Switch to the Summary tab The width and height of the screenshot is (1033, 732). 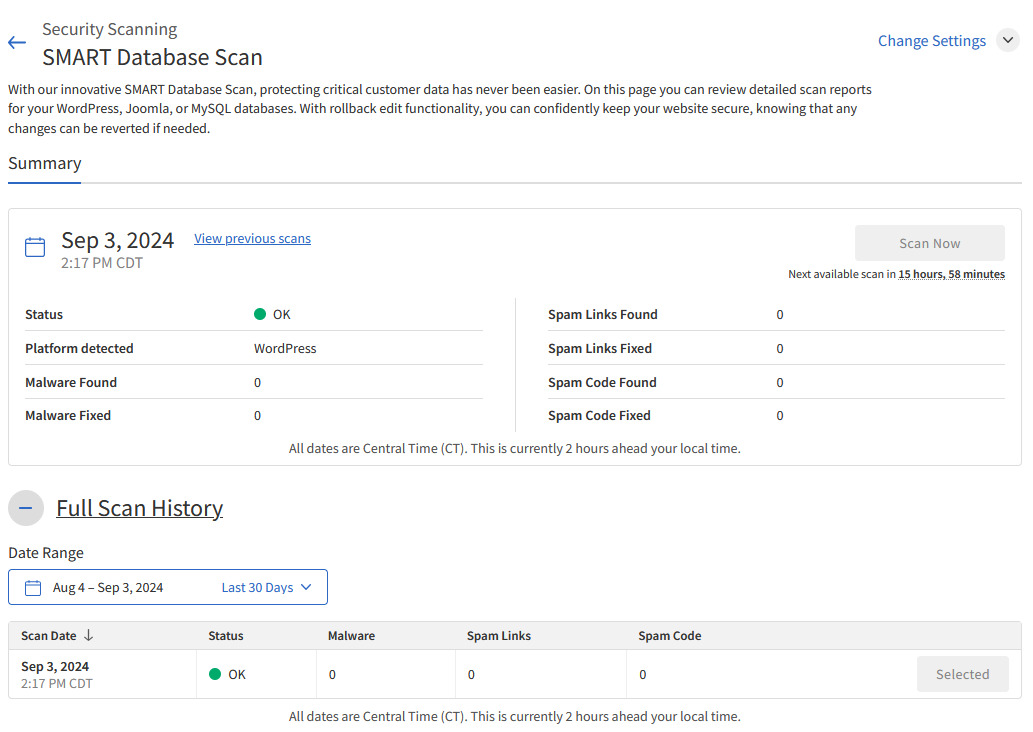click(x=45, y=164)
